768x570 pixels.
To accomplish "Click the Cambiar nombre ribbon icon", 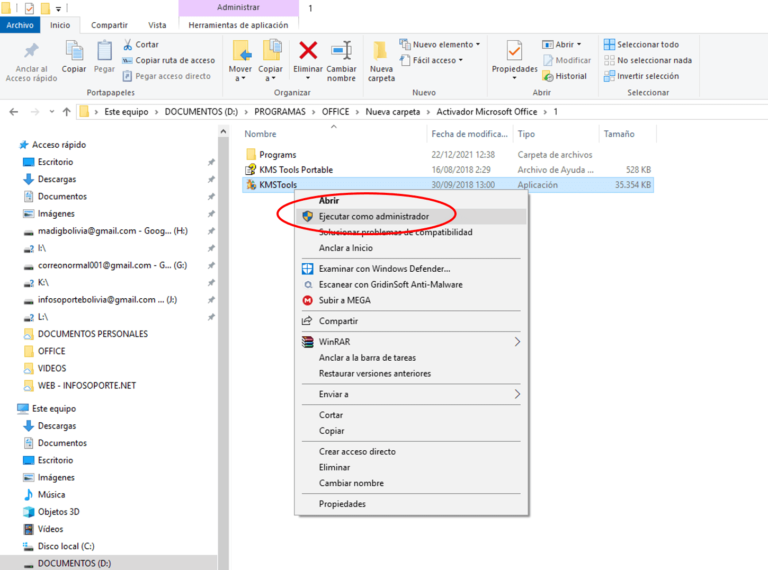I will pyautogui.click(x=341, y=50).
